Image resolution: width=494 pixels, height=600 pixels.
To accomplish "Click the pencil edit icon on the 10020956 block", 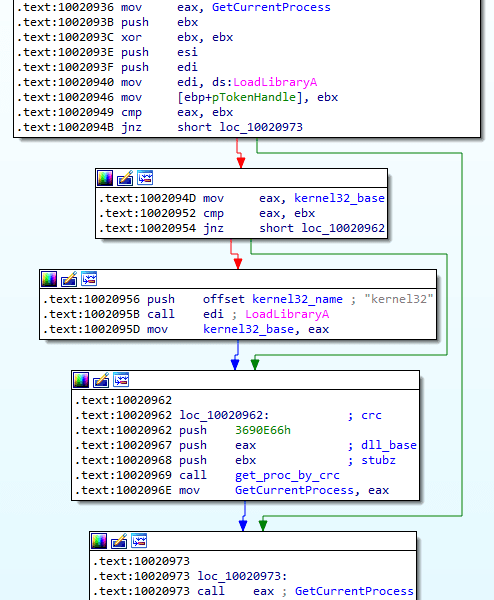I will [x=69, y=279].
